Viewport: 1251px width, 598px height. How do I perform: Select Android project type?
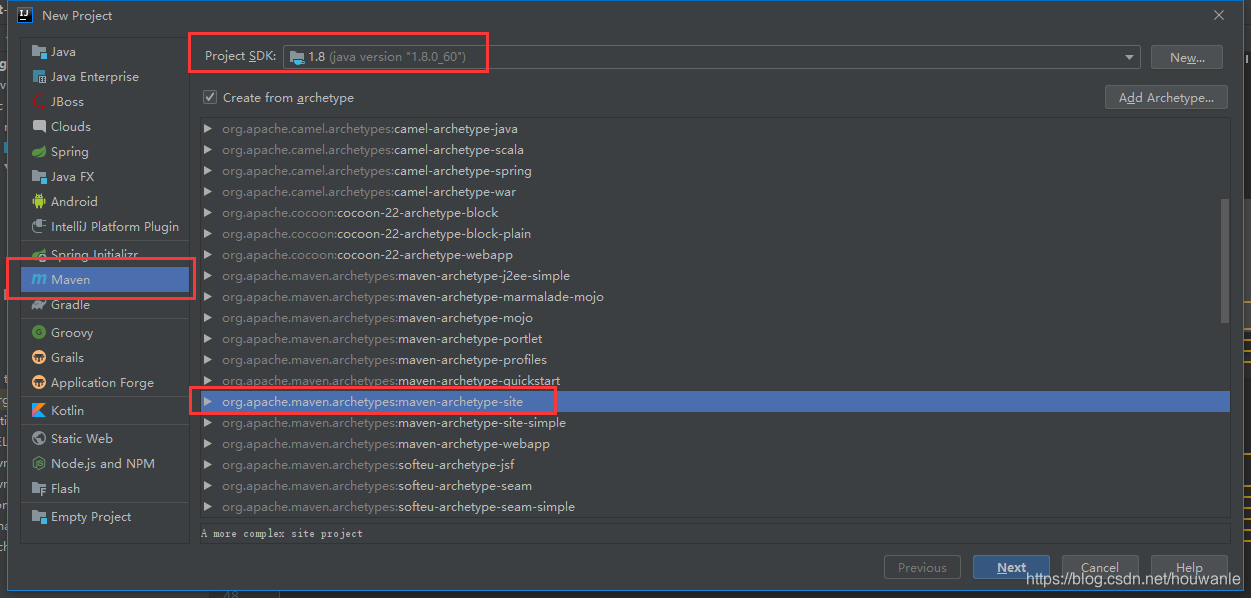click(105, 201)
